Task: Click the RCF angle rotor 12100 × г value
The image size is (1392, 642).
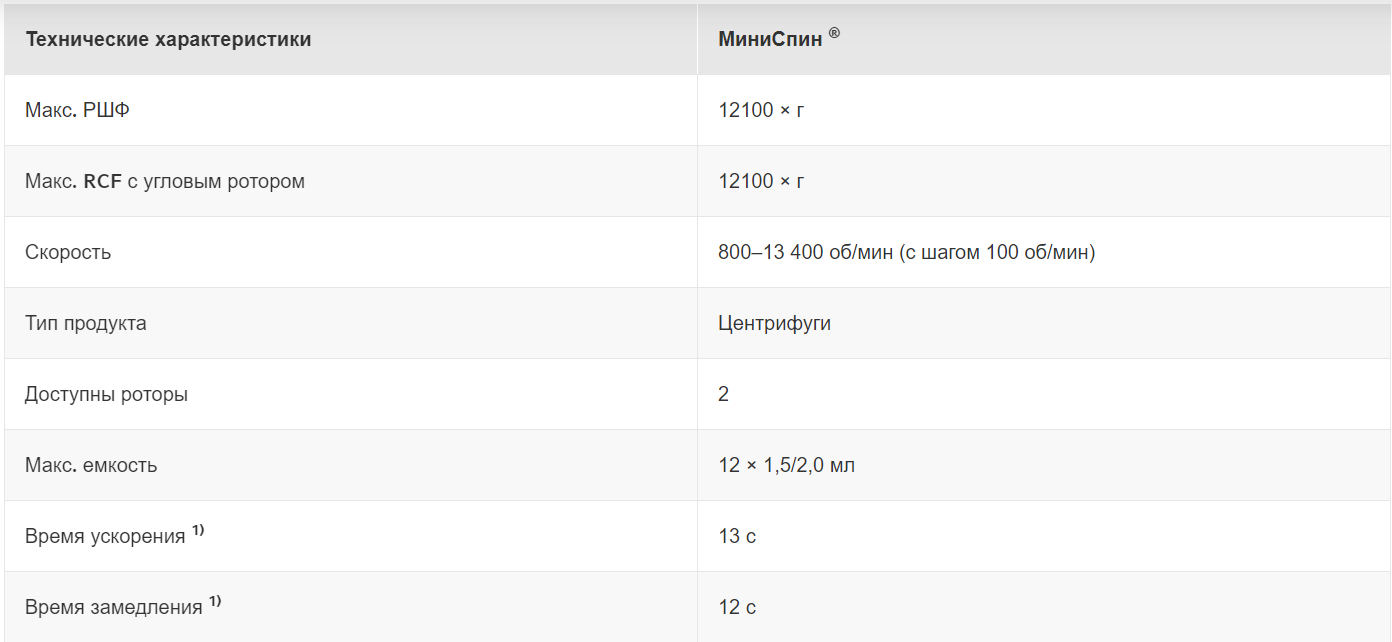Action: click(x=761, y=181)
